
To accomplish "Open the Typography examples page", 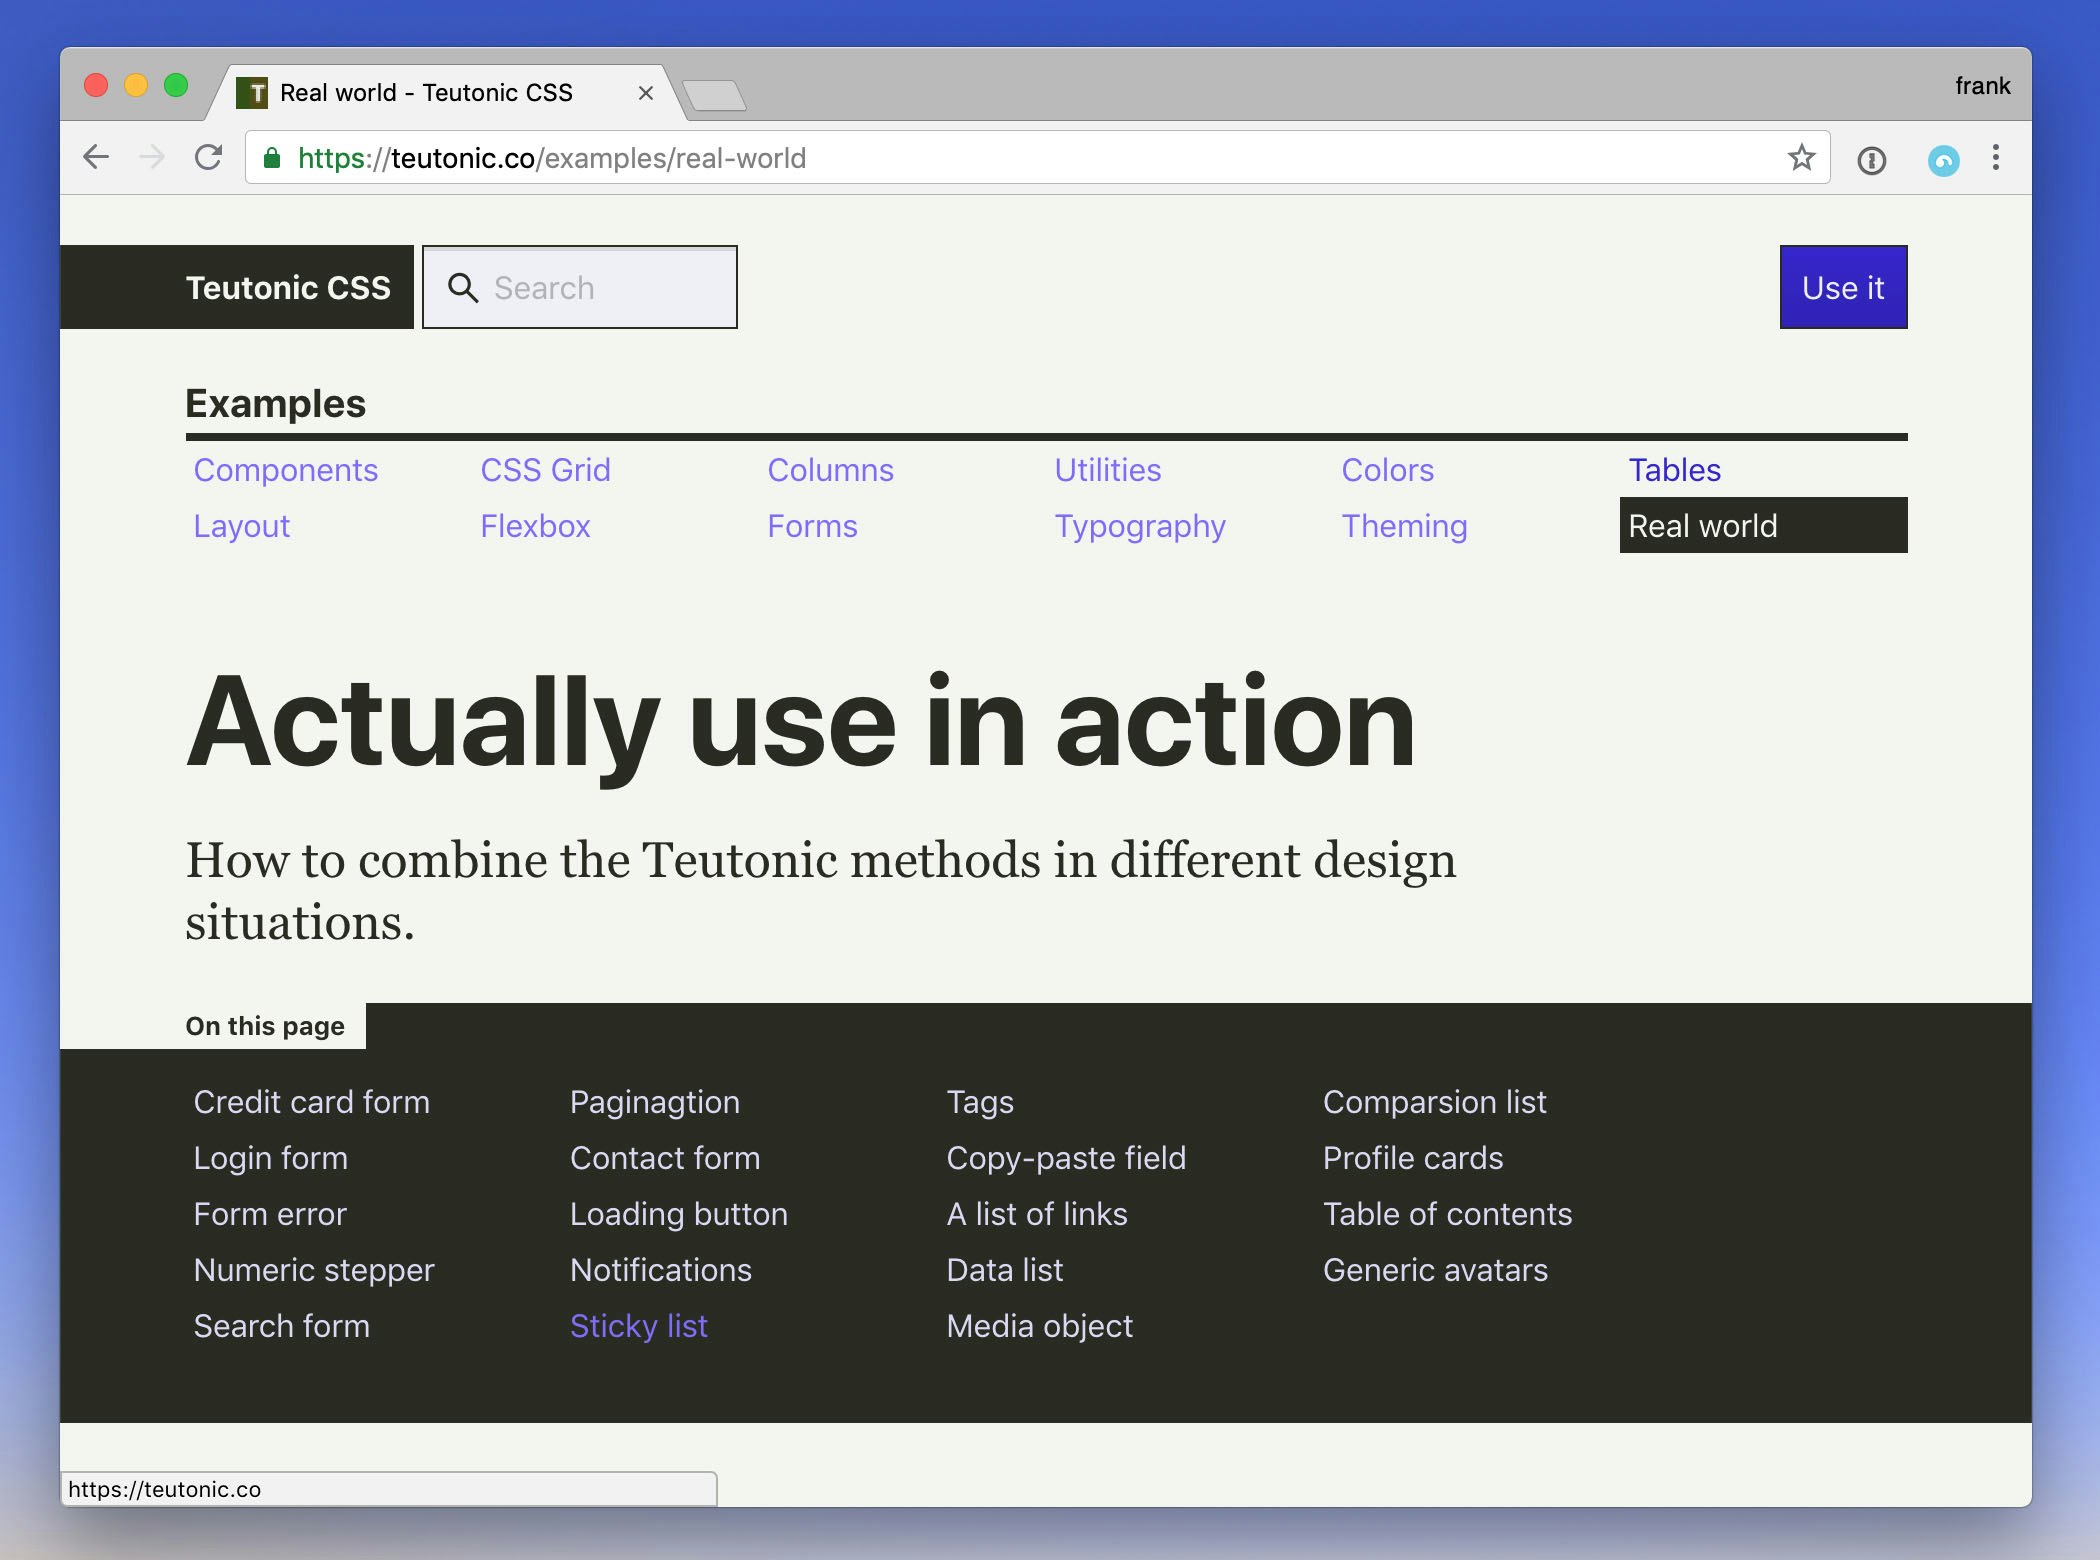I will click(1140, 526).
